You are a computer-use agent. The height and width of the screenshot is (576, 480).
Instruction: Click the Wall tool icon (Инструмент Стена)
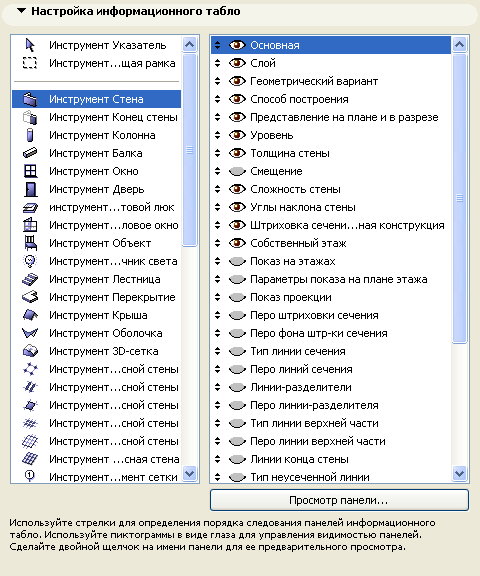[x=30, y=99]
